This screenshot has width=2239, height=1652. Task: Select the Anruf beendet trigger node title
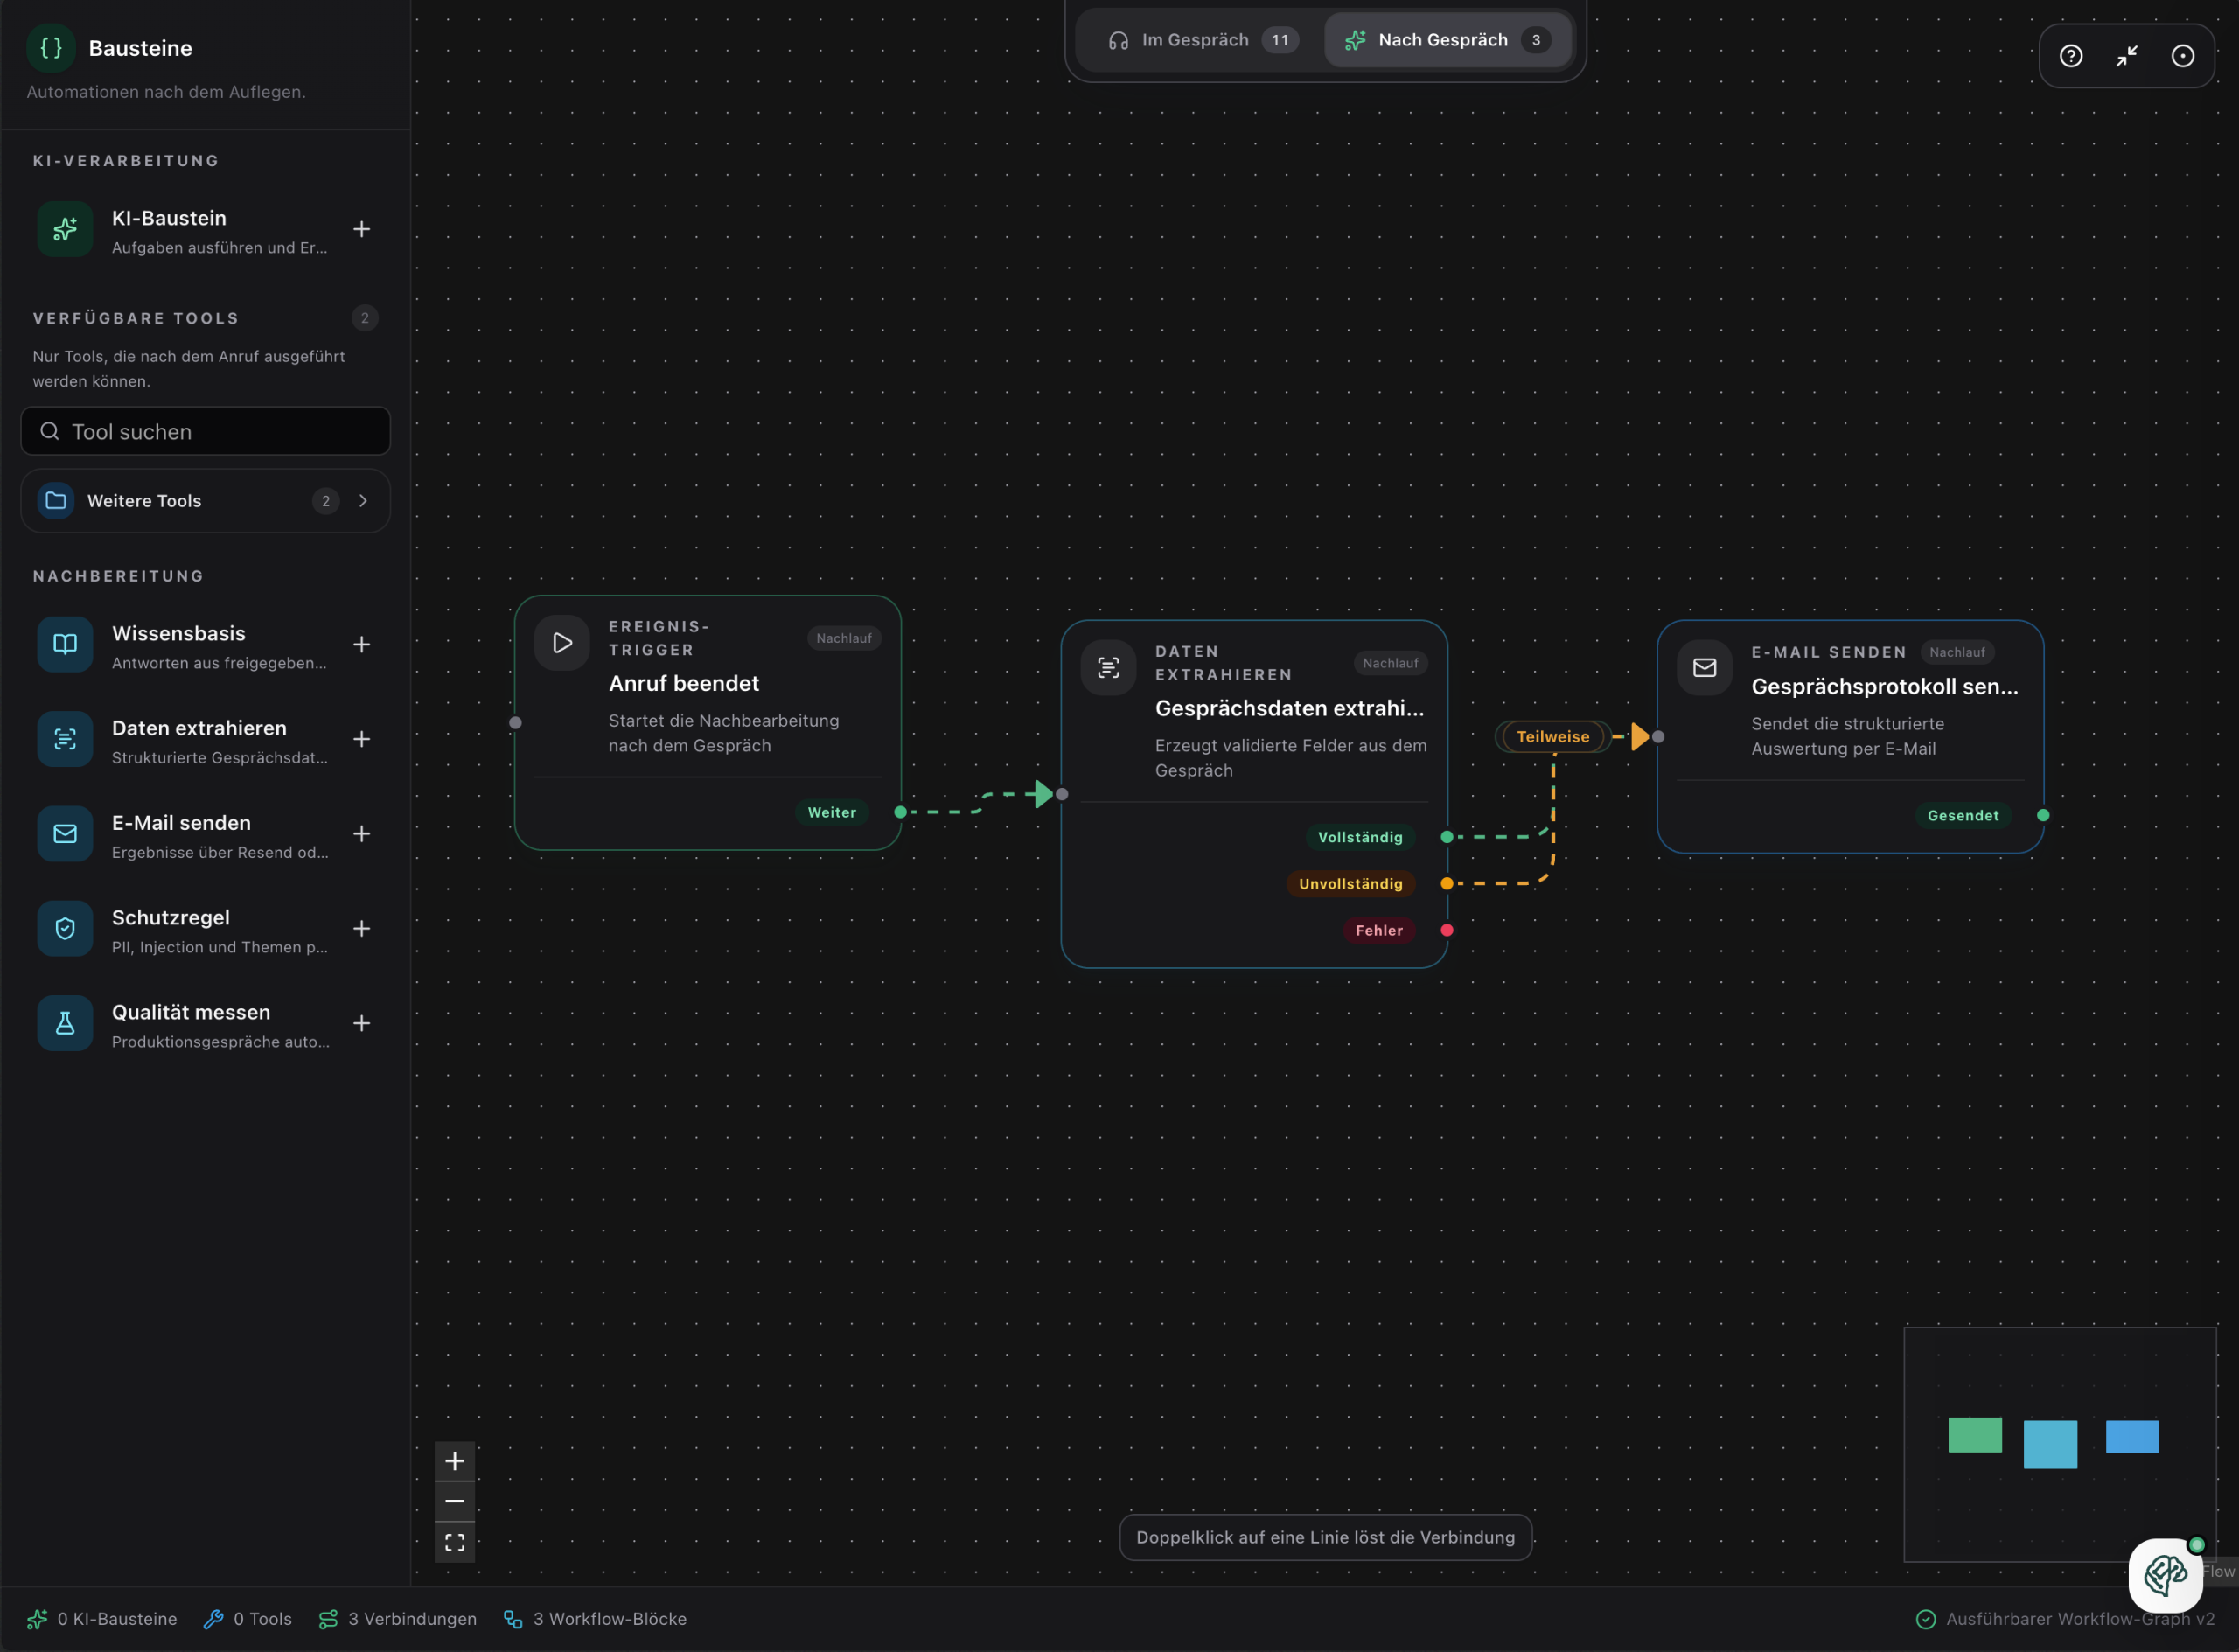pos(684,684)
